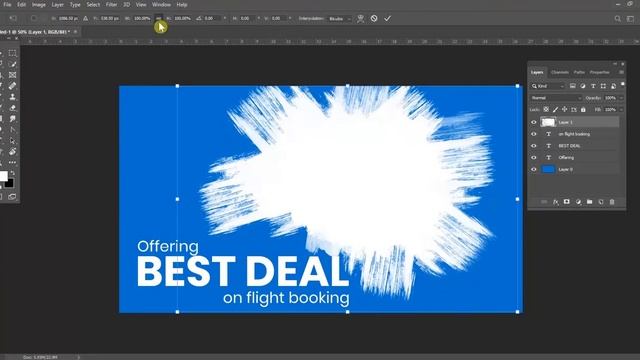The height and width of the screenshot is (360, 640).
Task: Open the Opacity slider dropdown arrow
Action: 621,98
